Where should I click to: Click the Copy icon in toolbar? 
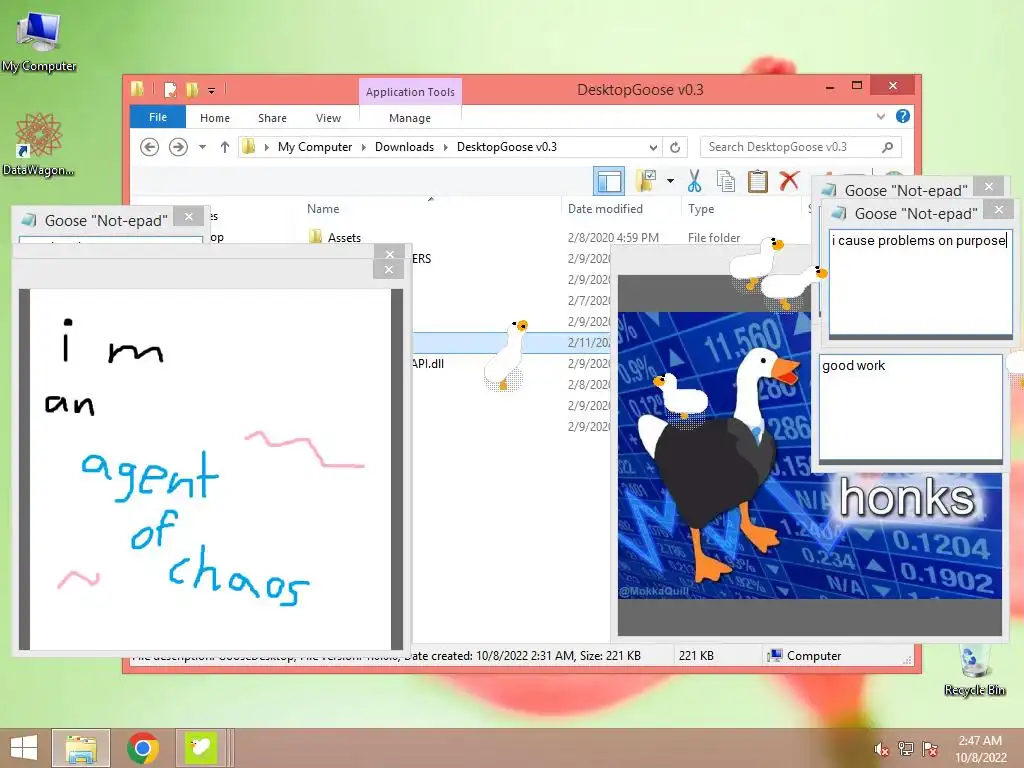point(726,181)
